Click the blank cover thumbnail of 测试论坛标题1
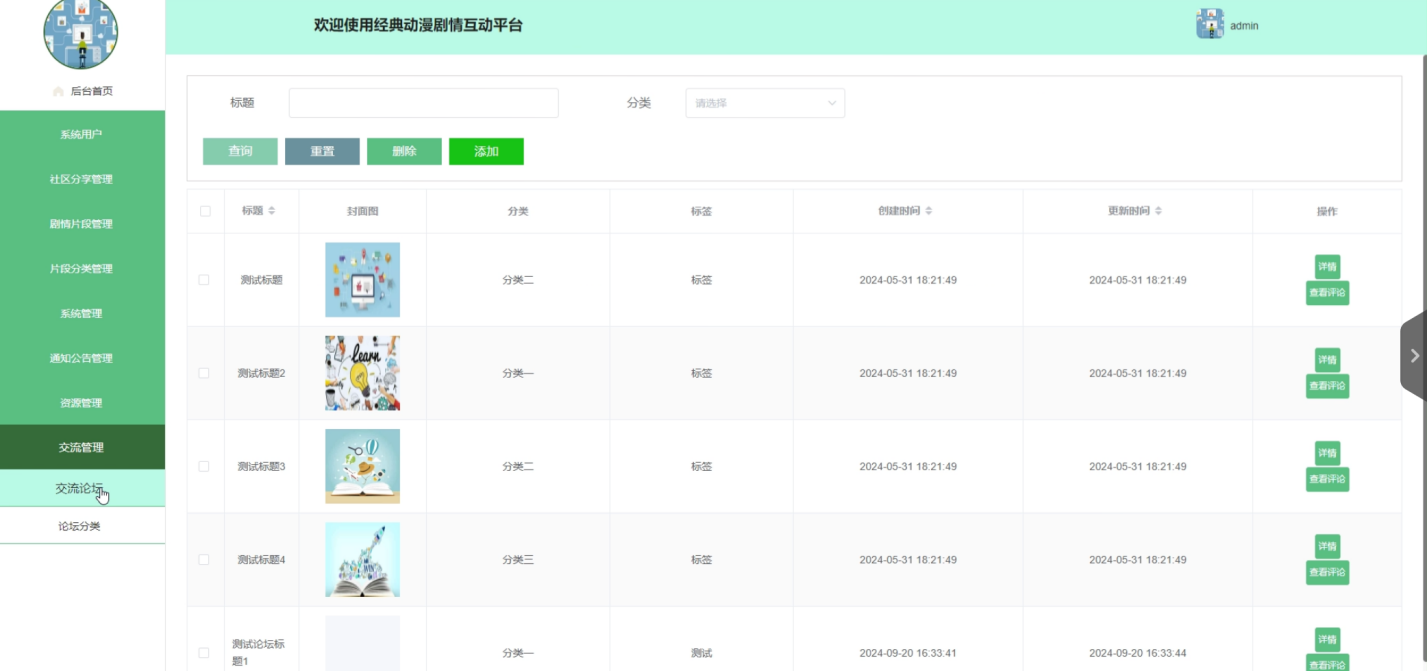Image resolution: width=1427 pixels, height=671 pixels. (x=362, y=644)
